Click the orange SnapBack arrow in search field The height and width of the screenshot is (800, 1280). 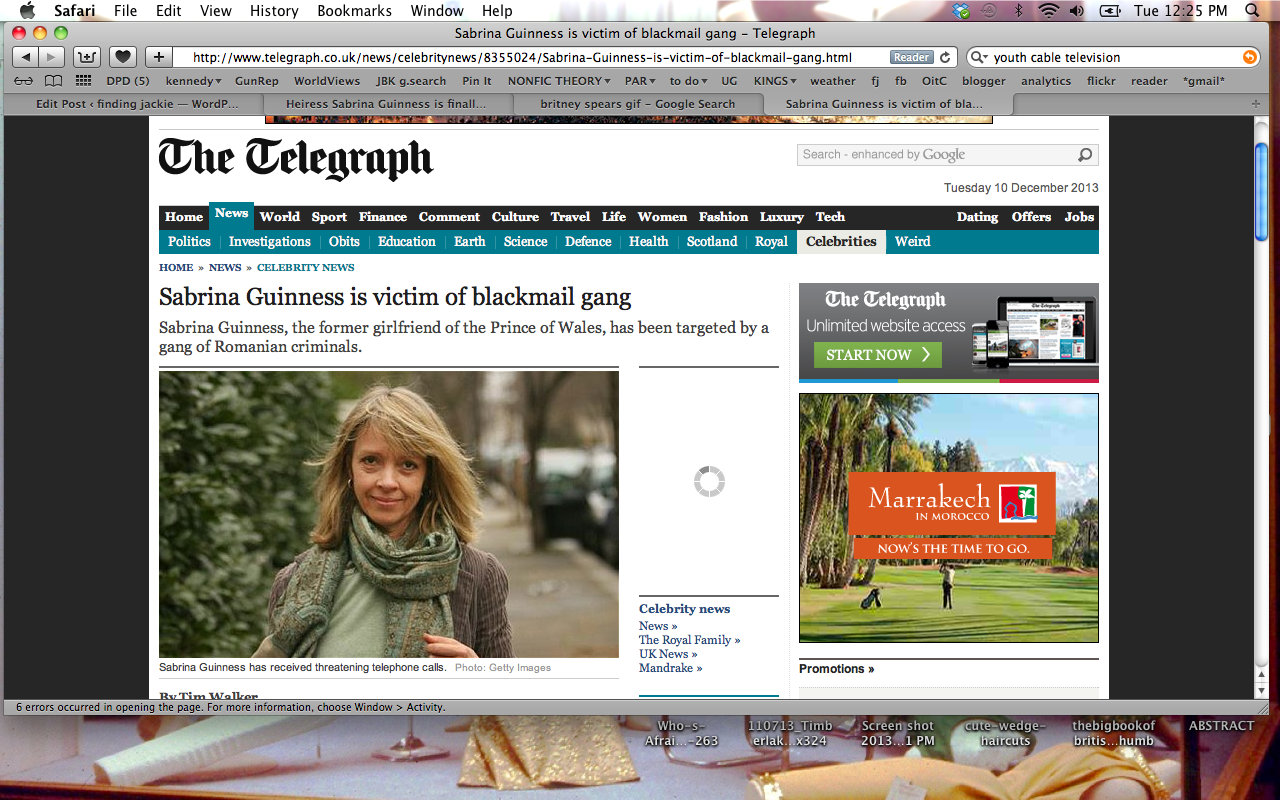point(1249,57)
